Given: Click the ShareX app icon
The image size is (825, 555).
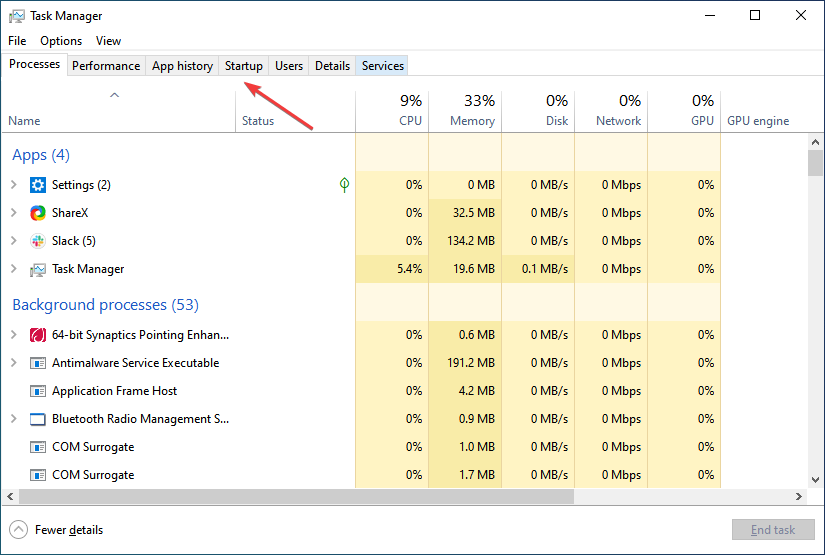Looking at the screenshot, I should [38, 213].
